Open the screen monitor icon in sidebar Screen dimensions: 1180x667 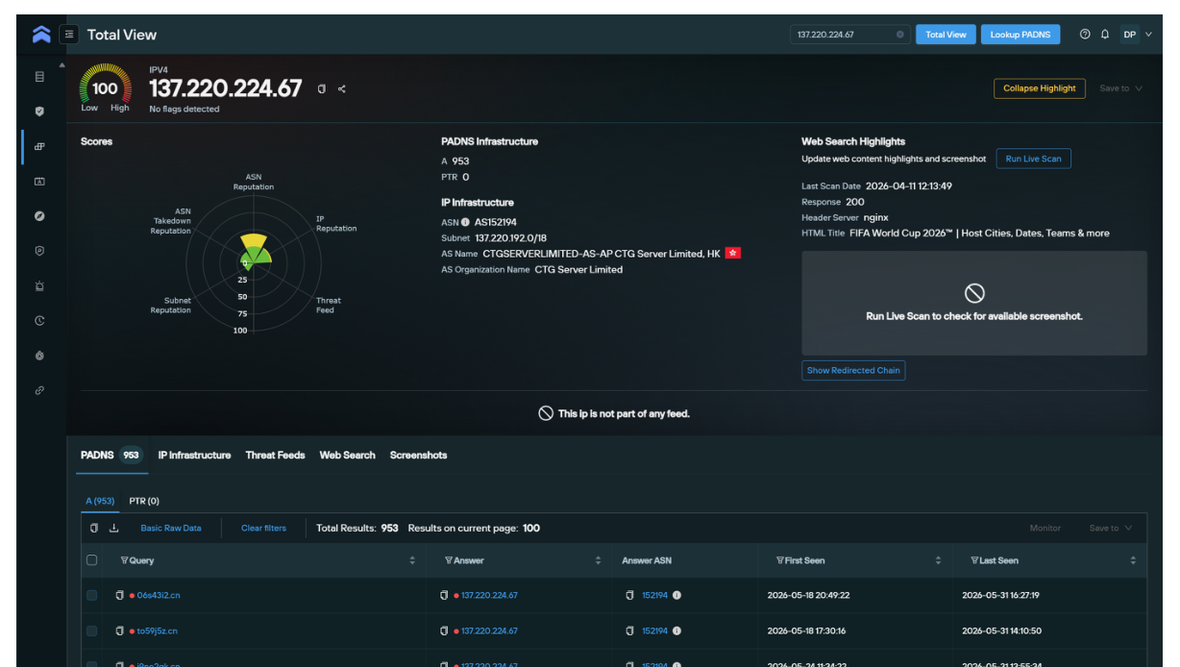coord(40,181)
